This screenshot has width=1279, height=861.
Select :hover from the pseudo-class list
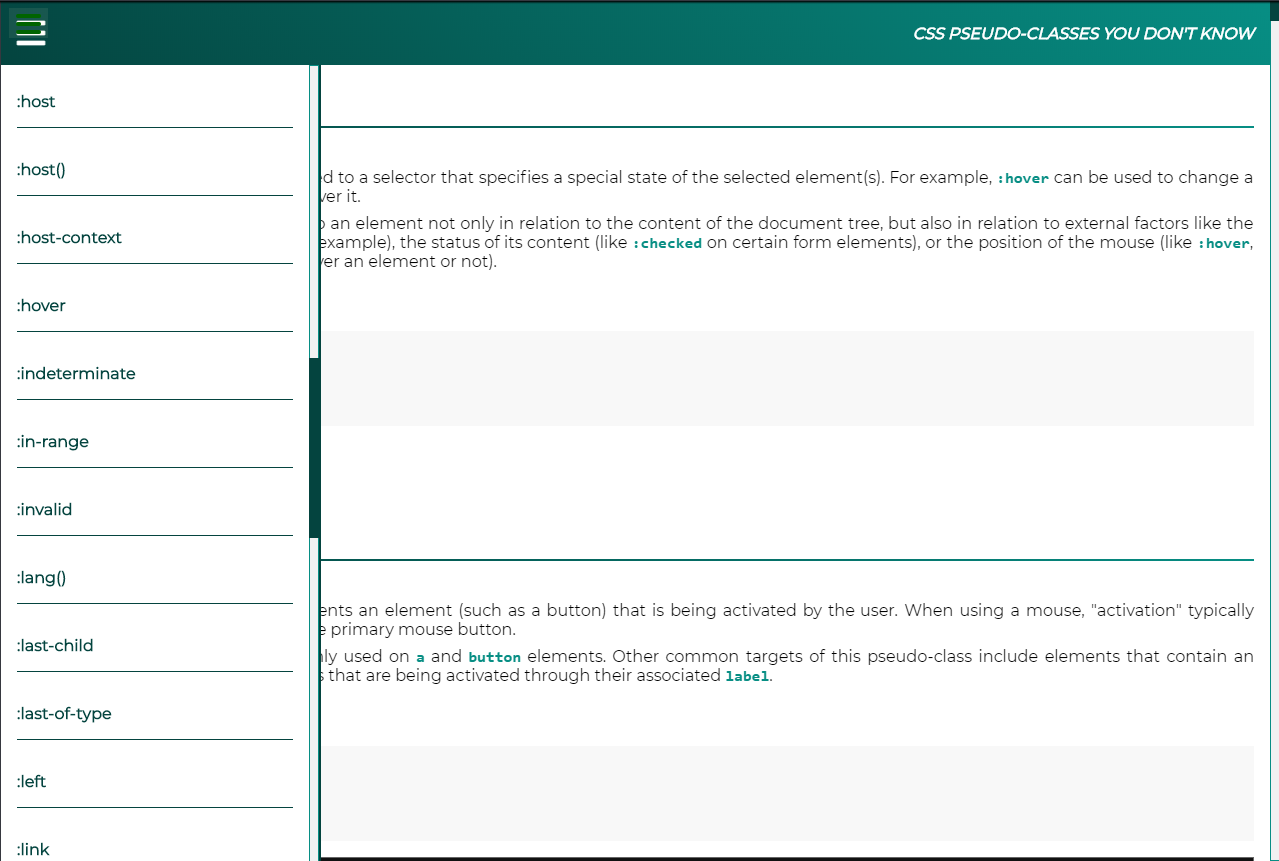coord(41,305)
